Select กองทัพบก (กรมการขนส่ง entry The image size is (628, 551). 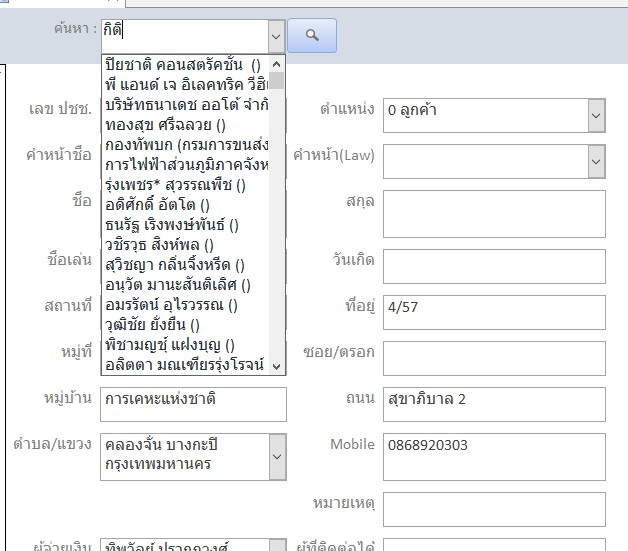186,145
